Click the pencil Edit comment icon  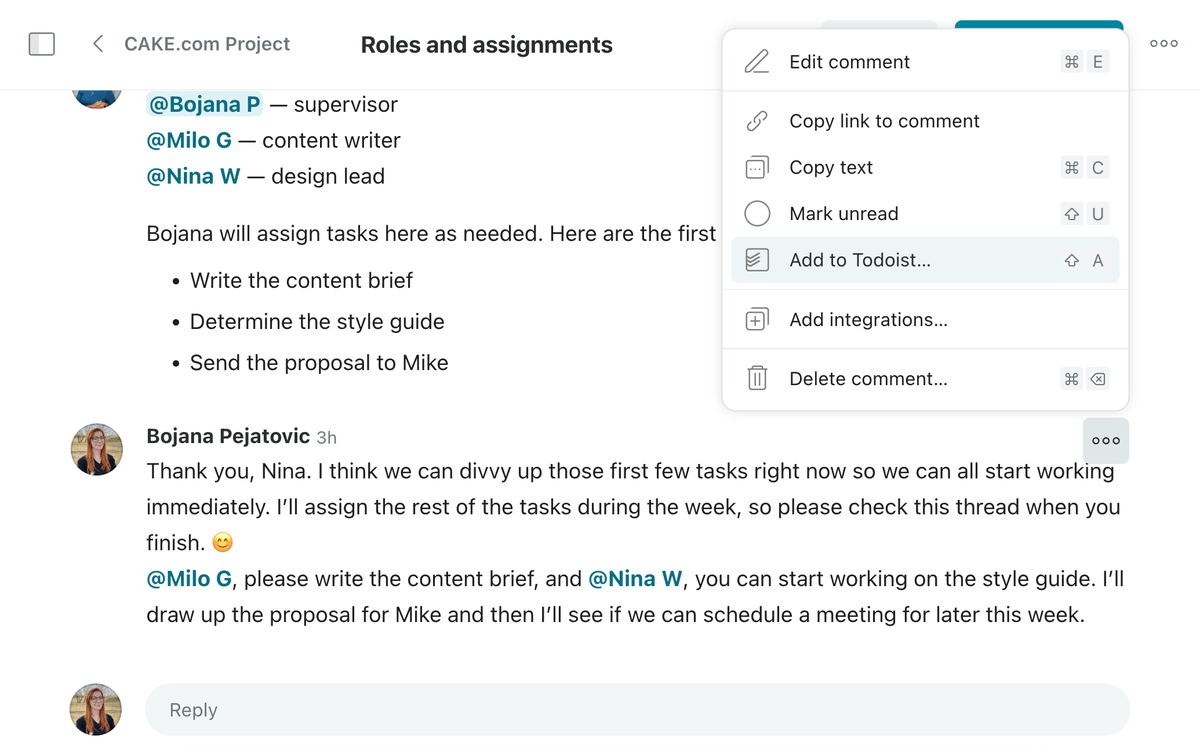click(x=757, y=62)
